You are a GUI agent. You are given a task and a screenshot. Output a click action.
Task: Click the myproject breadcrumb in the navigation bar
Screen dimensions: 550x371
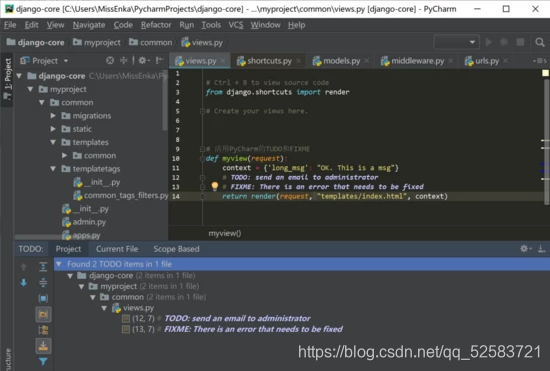tap(98, 42)
